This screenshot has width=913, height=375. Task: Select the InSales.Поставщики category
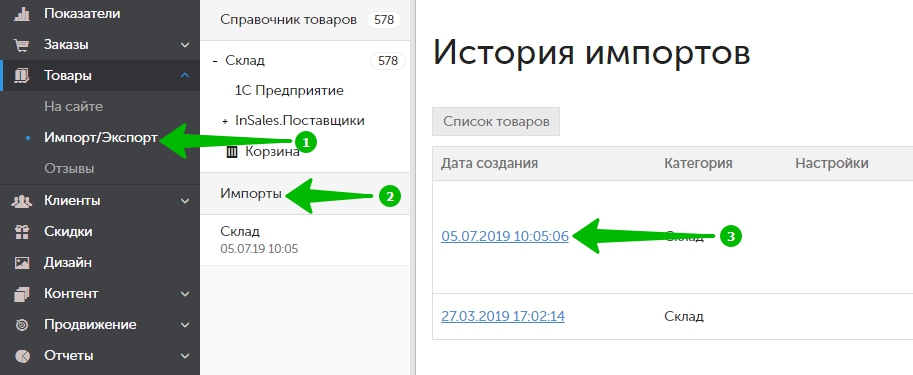(x=300, y=121)
